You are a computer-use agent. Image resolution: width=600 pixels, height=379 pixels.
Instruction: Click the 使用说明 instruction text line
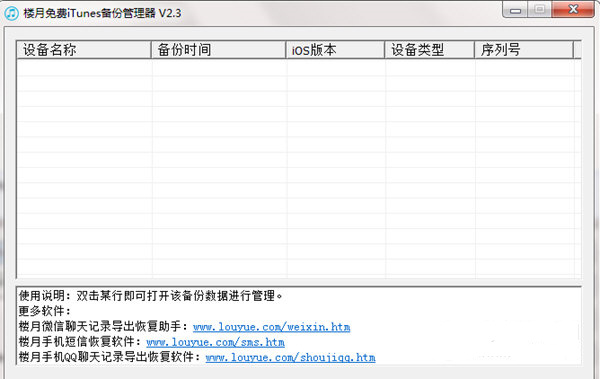(151, 296)
